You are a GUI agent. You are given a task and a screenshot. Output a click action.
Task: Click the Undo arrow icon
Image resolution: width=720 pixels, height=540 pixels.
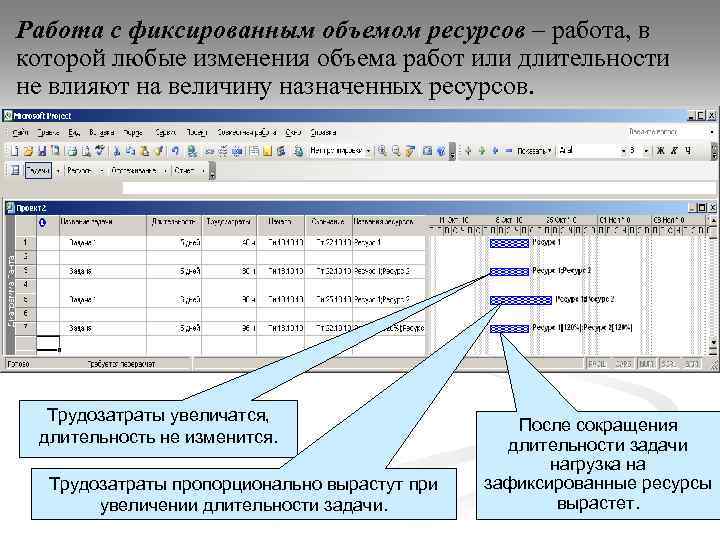175,151
